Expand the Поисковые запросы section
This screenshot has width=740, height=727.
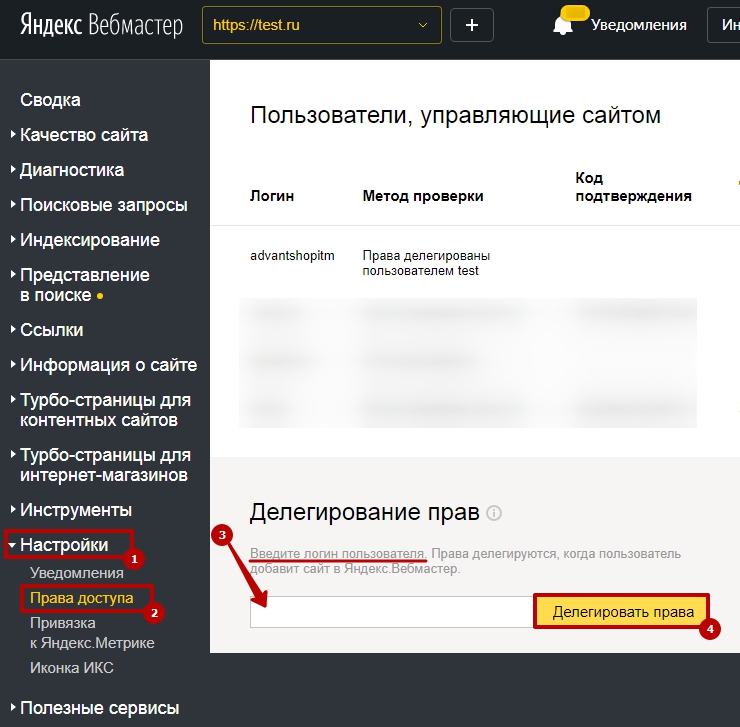point(103,205)
